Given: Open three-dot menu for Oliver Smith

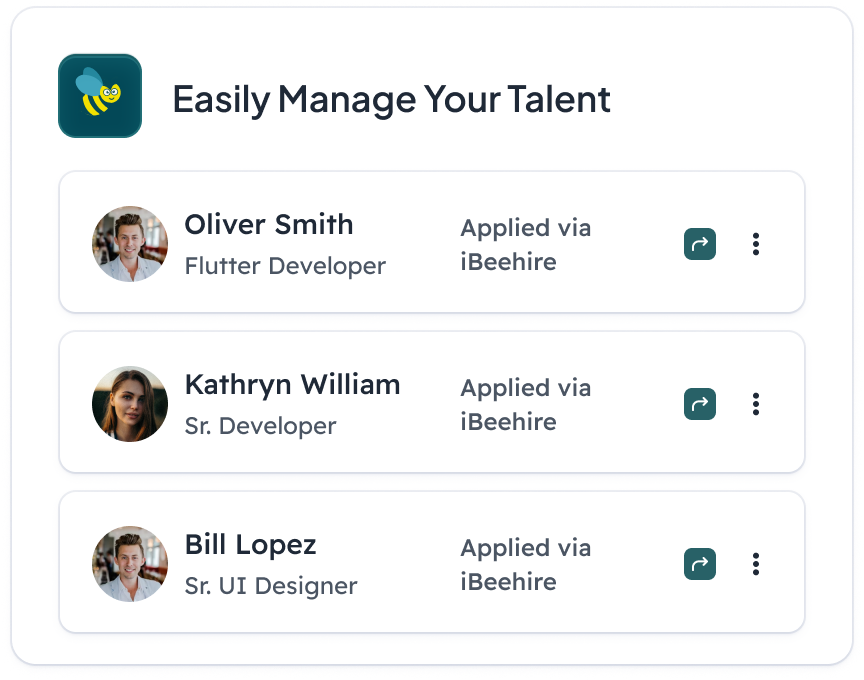Looking at the screenshot, I should [x=756, y=244].
